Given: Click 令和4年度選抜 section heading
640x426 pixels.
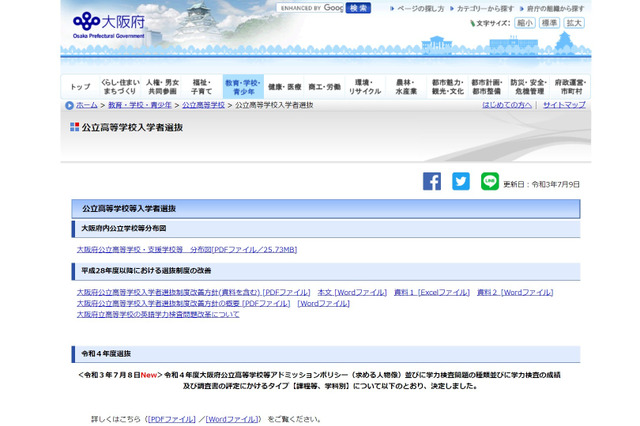Looking at the screenshot, I should click(106, 354).
